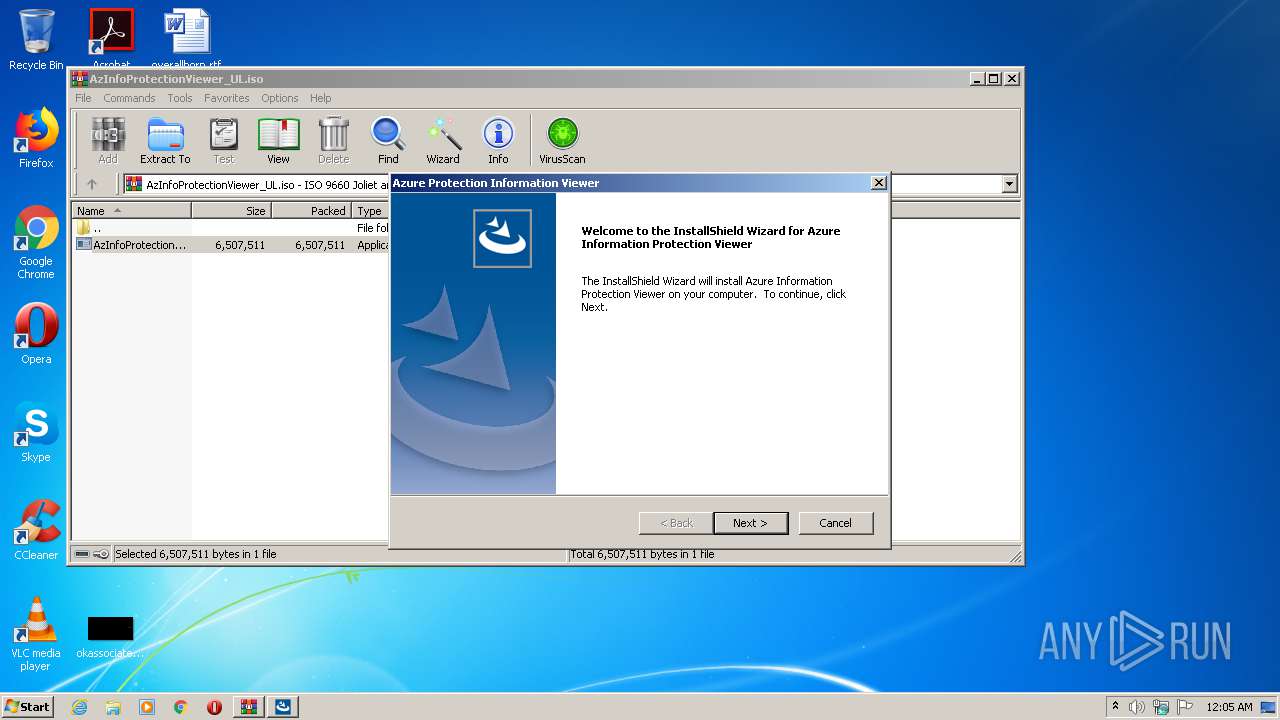Open the File menu in WinRAR
Screen dimensions: 1280x720
tap(83, 98)
